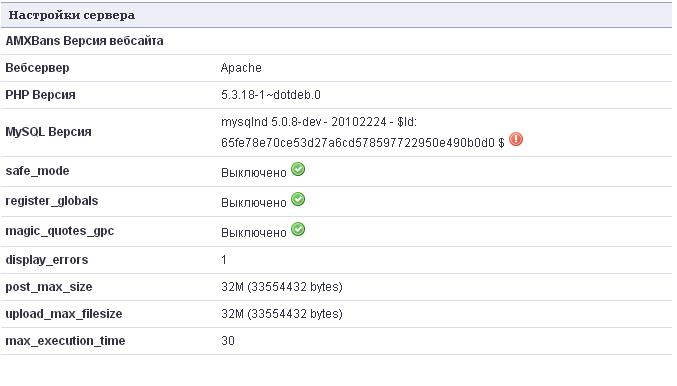Click the green checkmark icon for register_globals
Screen dimensions: 677x386
pyautogui.click(x=298, y=199)
